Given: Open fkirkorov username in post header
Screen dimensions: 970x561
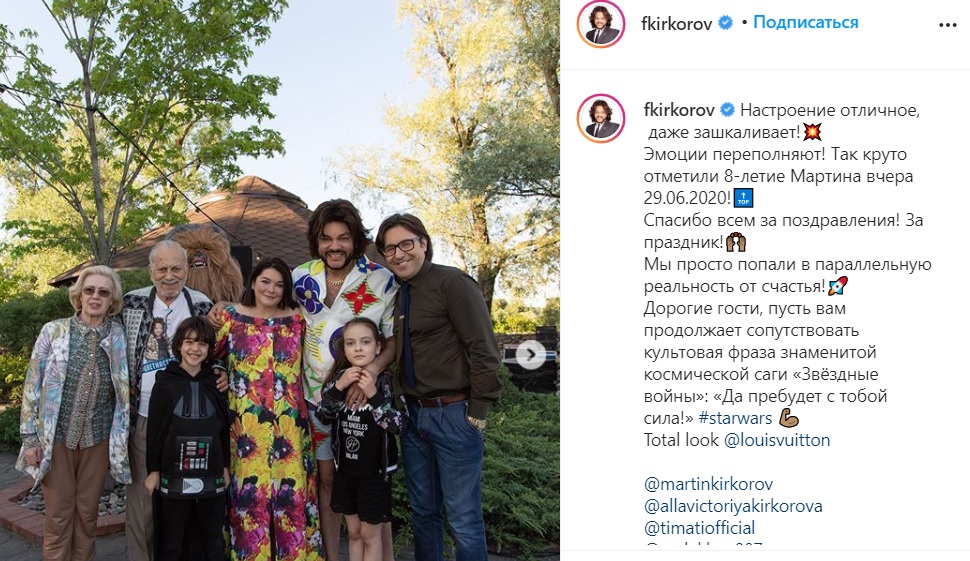Looking at the screenshot, I should 676,24.
